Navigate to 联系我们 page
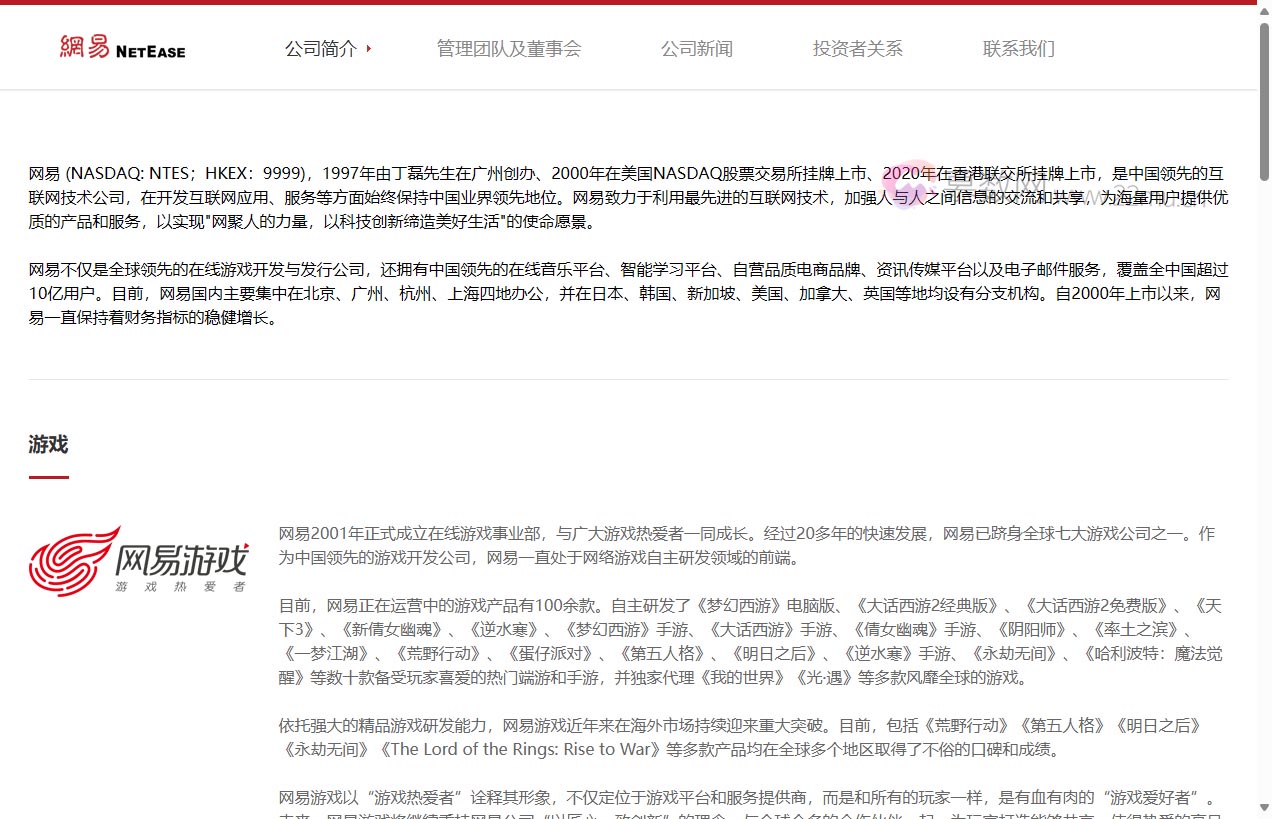1272x819 pixels. point(1018,48)
